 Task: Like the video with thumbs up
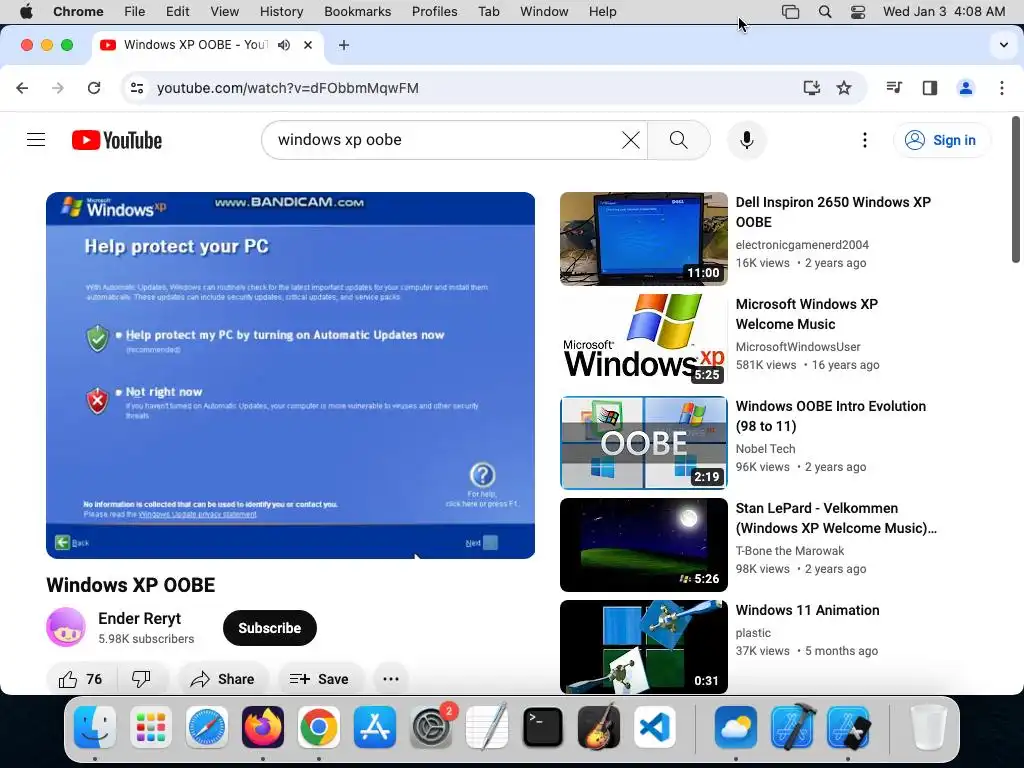81,679
